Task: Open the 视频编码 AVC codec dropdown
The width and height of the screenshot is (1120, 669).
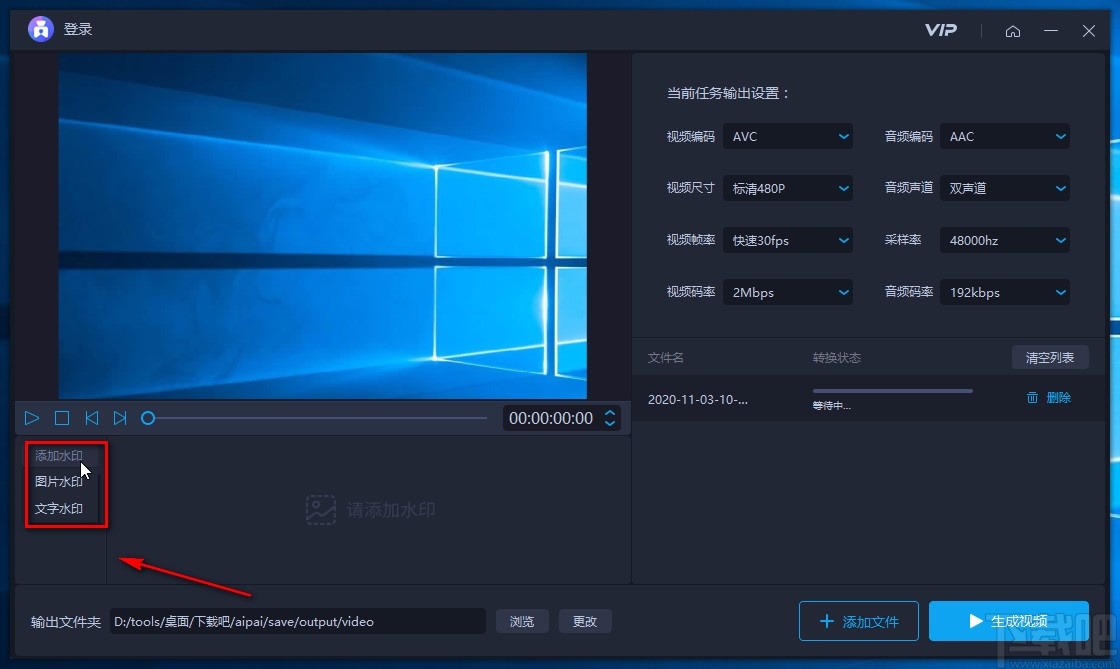Action: point(788,136)
